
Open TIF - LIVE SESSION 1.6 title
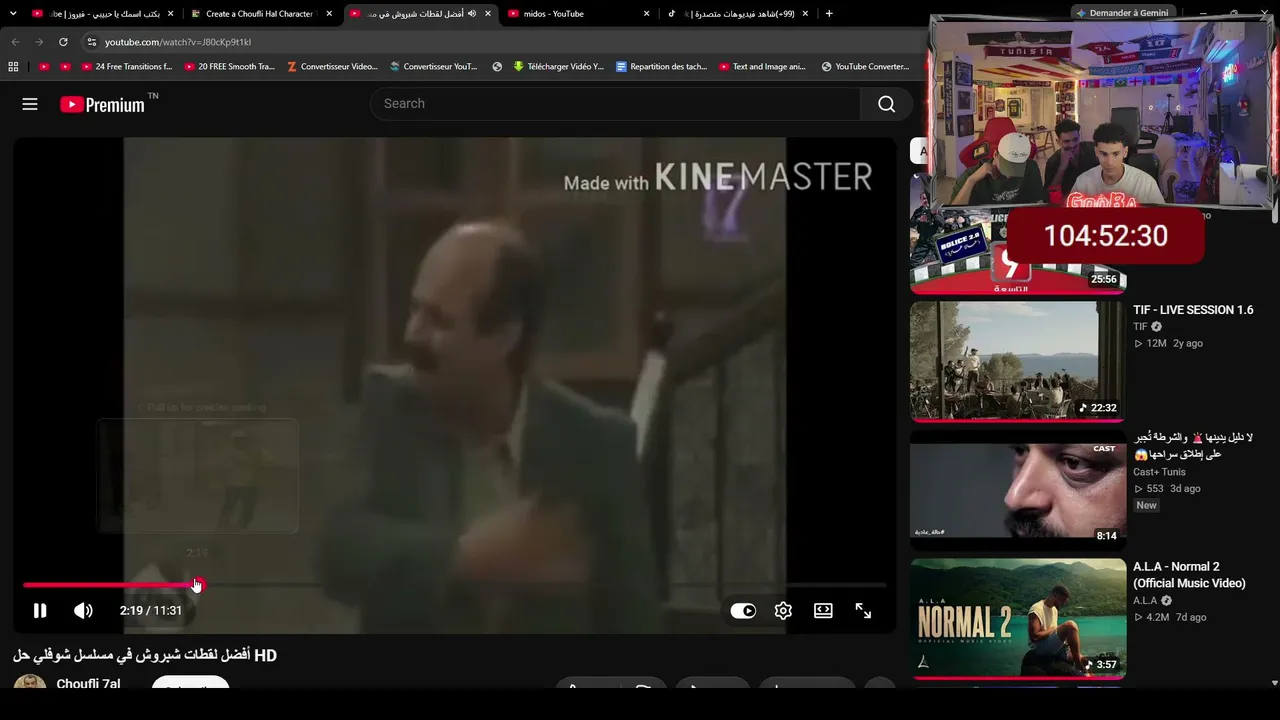pos(1193,310)
